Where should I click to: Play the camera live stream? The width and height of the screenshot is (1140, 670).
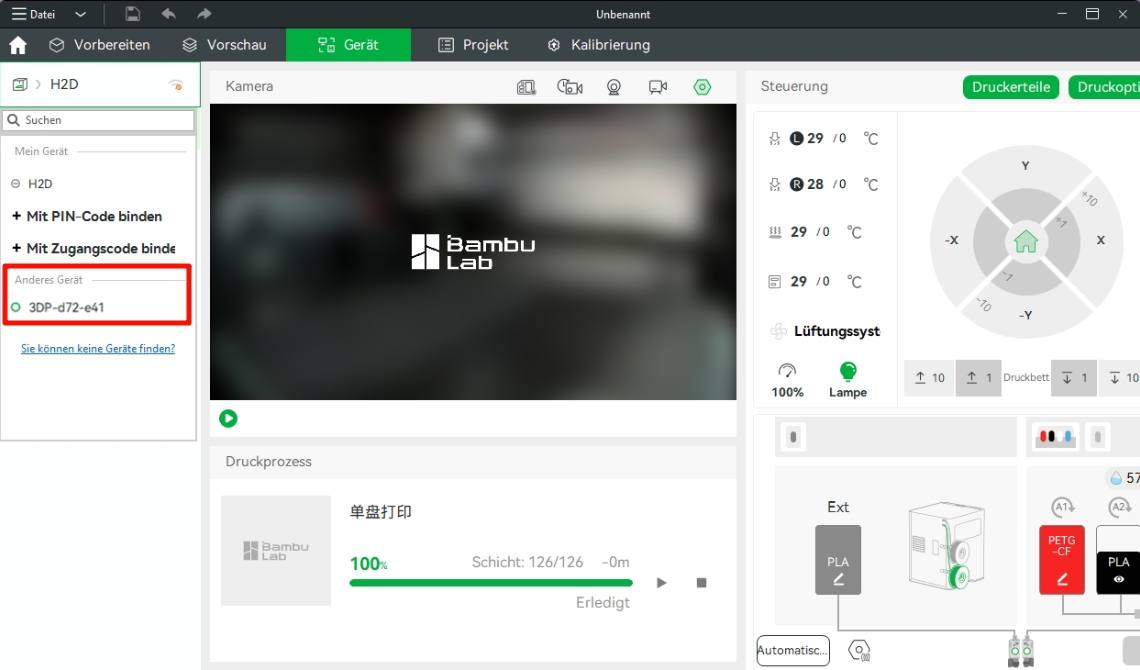(x=228, y=419)
